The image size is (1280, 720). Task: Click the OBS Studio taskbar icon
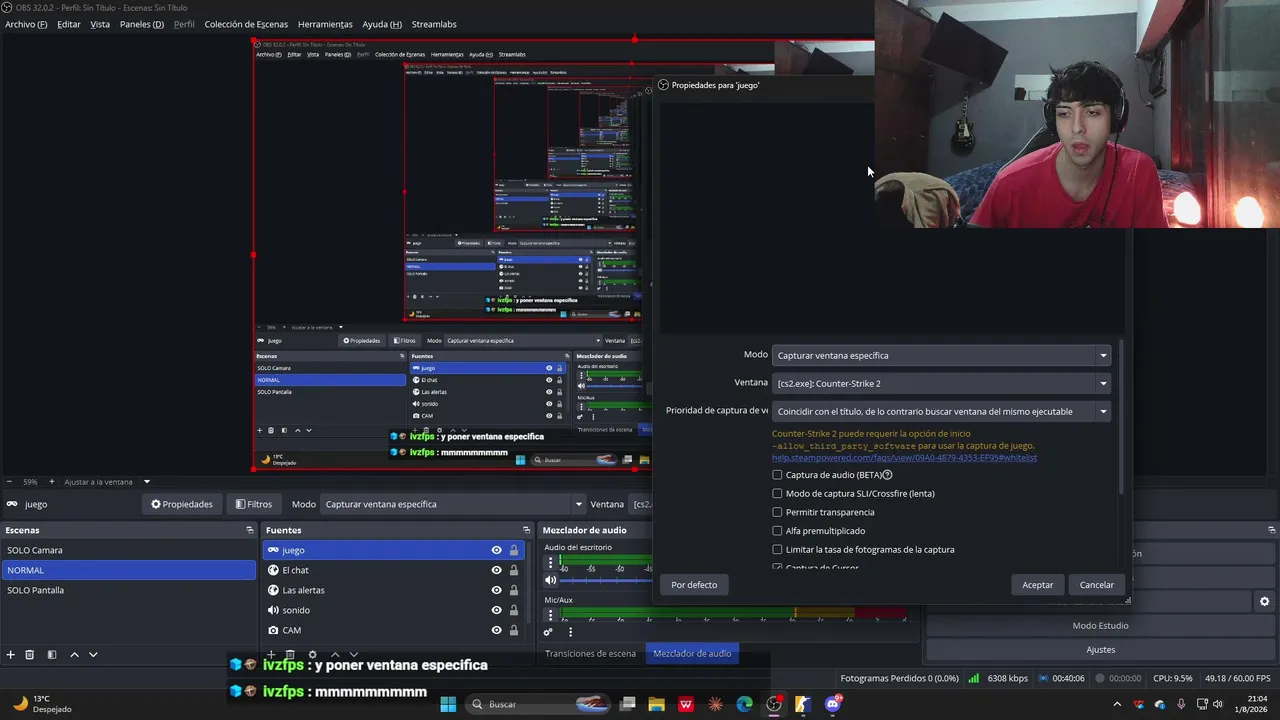pos(774,704)
